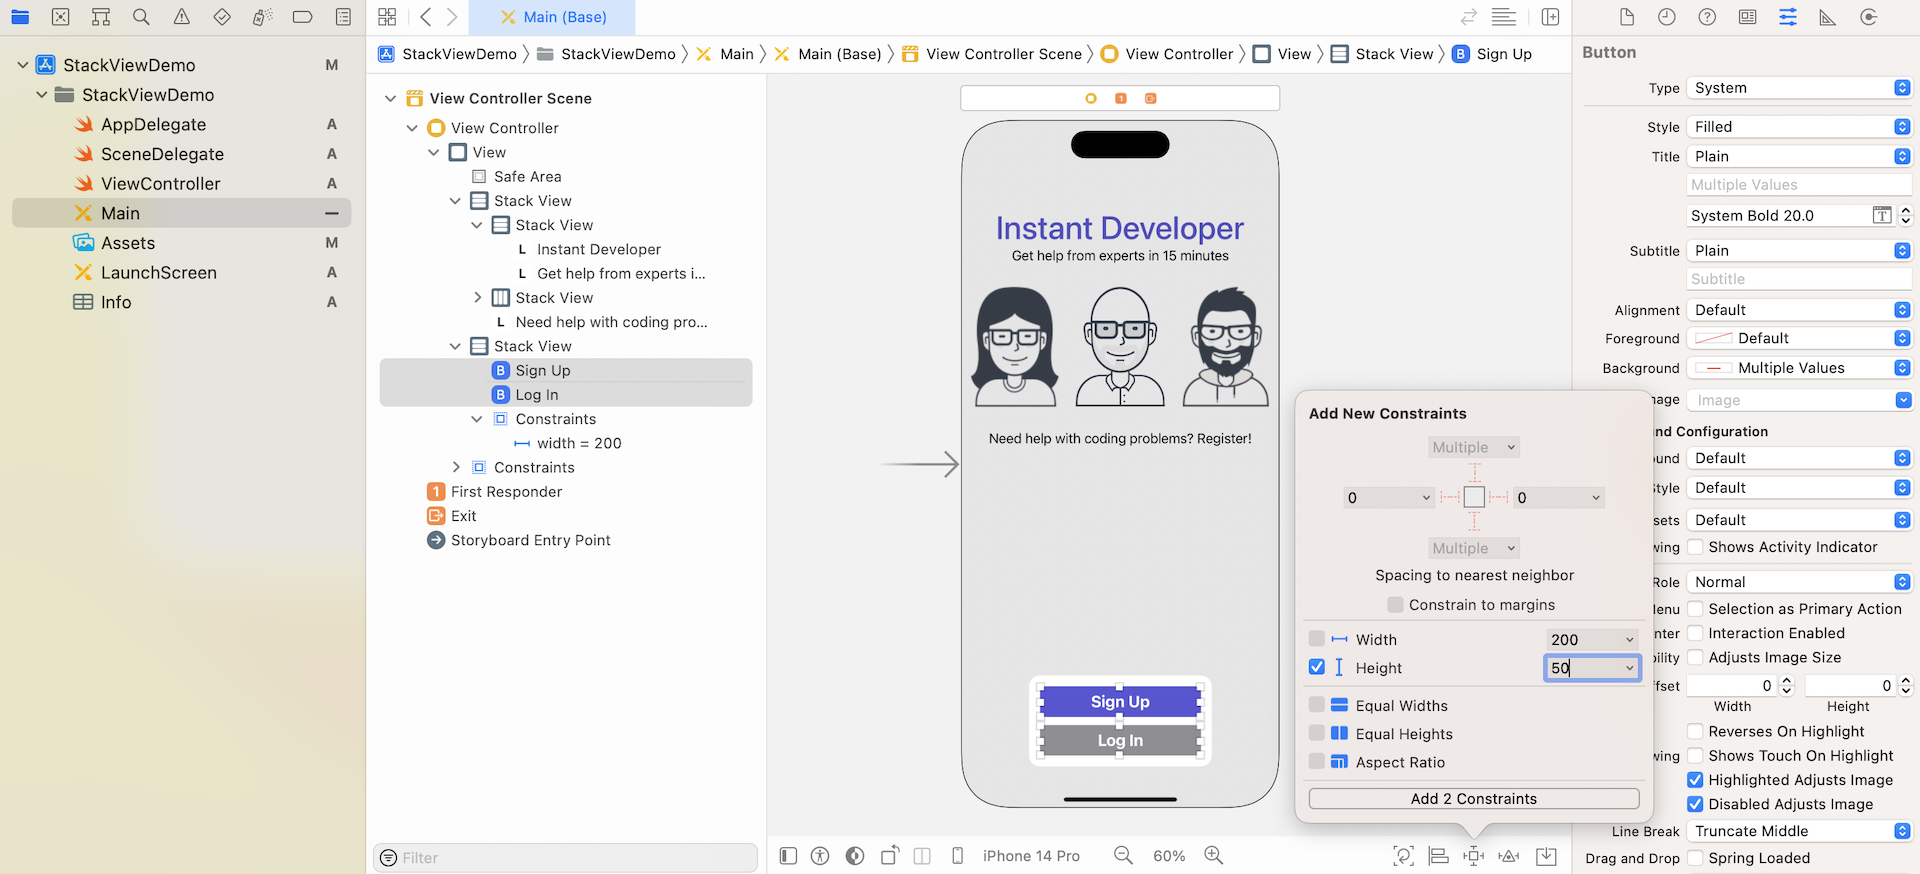This screenshot has width=1920, height=874.
Task: Open the Connections inspector icon
Action: point(1868,17)
